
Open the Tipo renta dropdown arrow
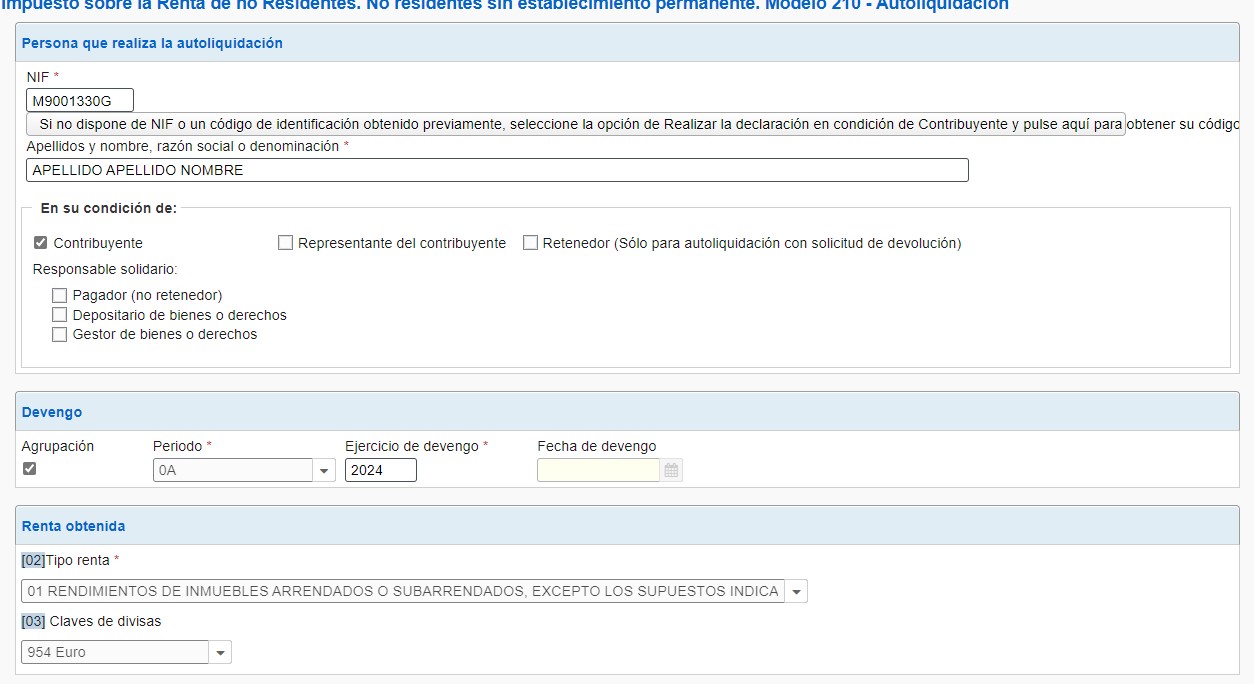tap(796, 592)
